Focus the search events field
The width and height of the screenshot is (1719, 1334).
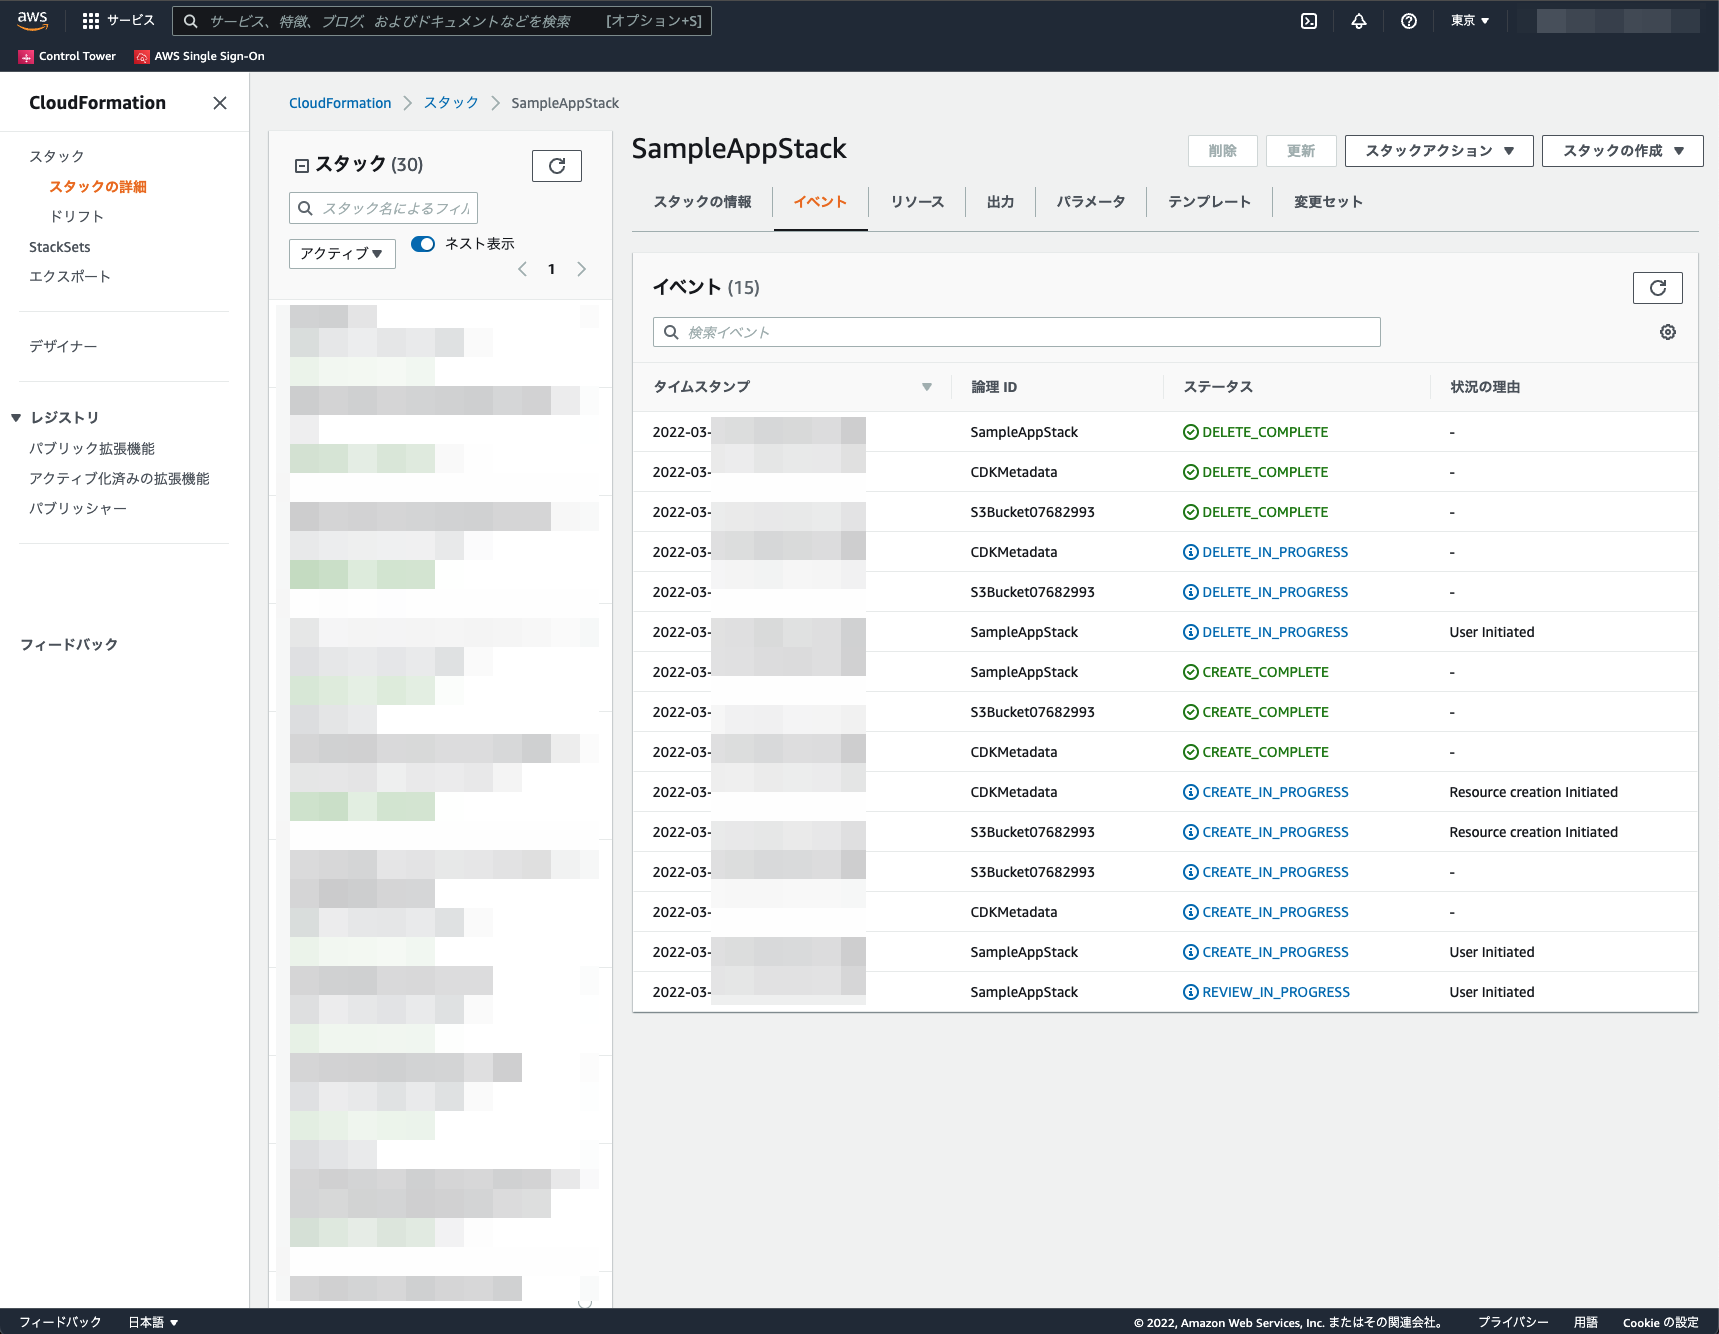pyautogui.click(x=1016, y=332)
